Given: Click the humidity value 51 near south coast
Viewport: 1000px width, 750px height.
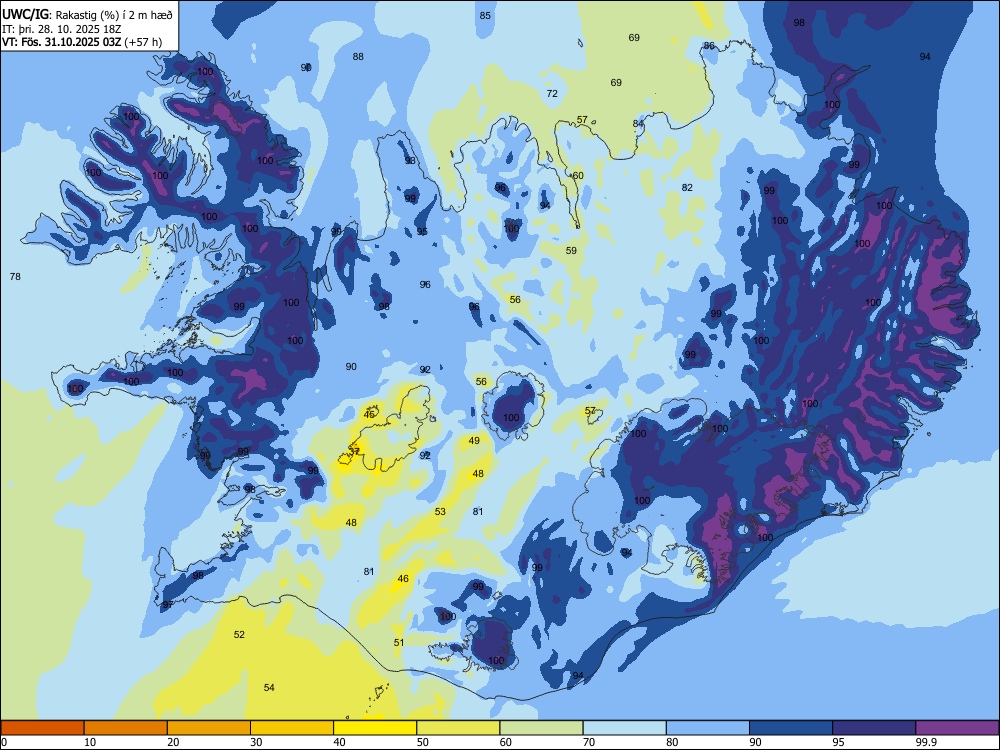Looking at the screenshot, I should click(x=399, y=642).
